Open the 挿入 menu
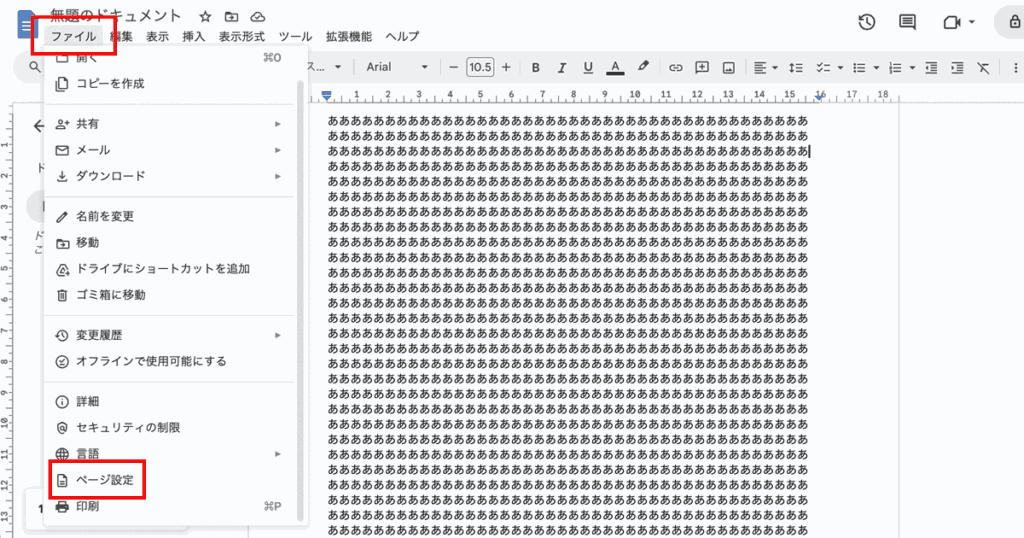This screenshot has width=1024, height=538. [x=194, y=36]
